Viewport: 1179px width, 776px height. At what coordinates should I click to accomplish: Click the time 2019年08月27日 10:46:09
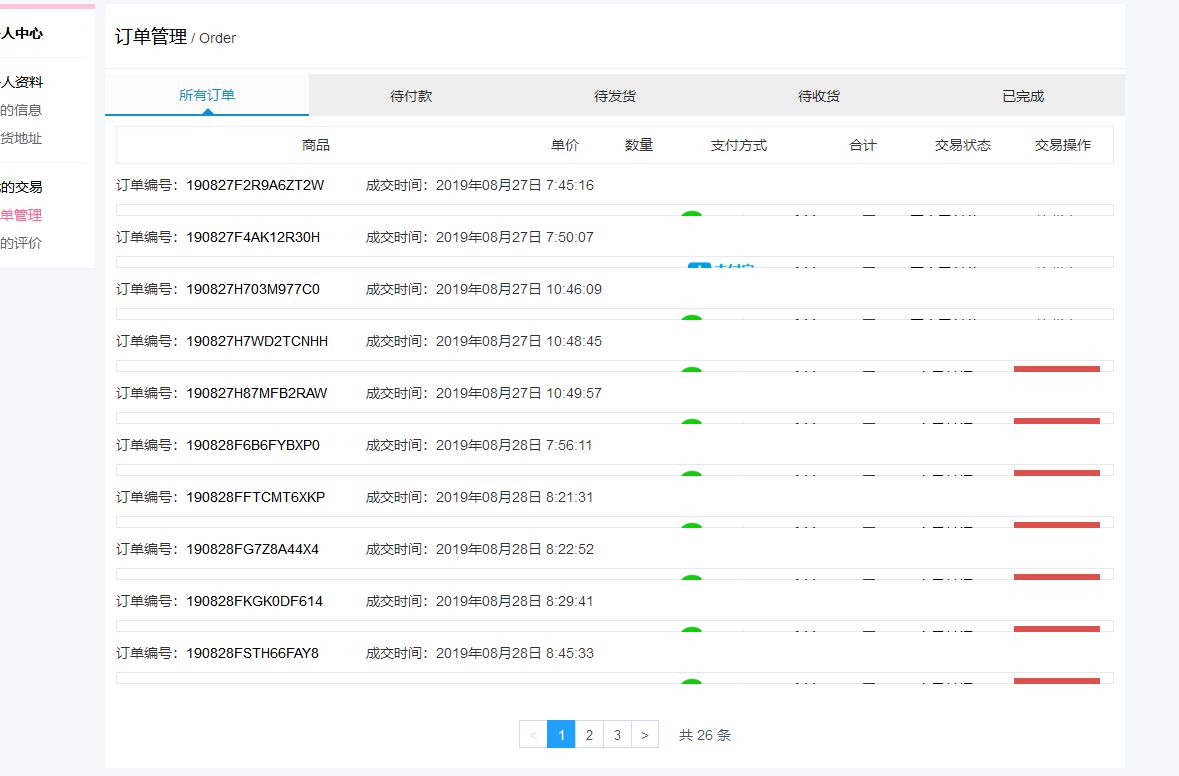519,289
